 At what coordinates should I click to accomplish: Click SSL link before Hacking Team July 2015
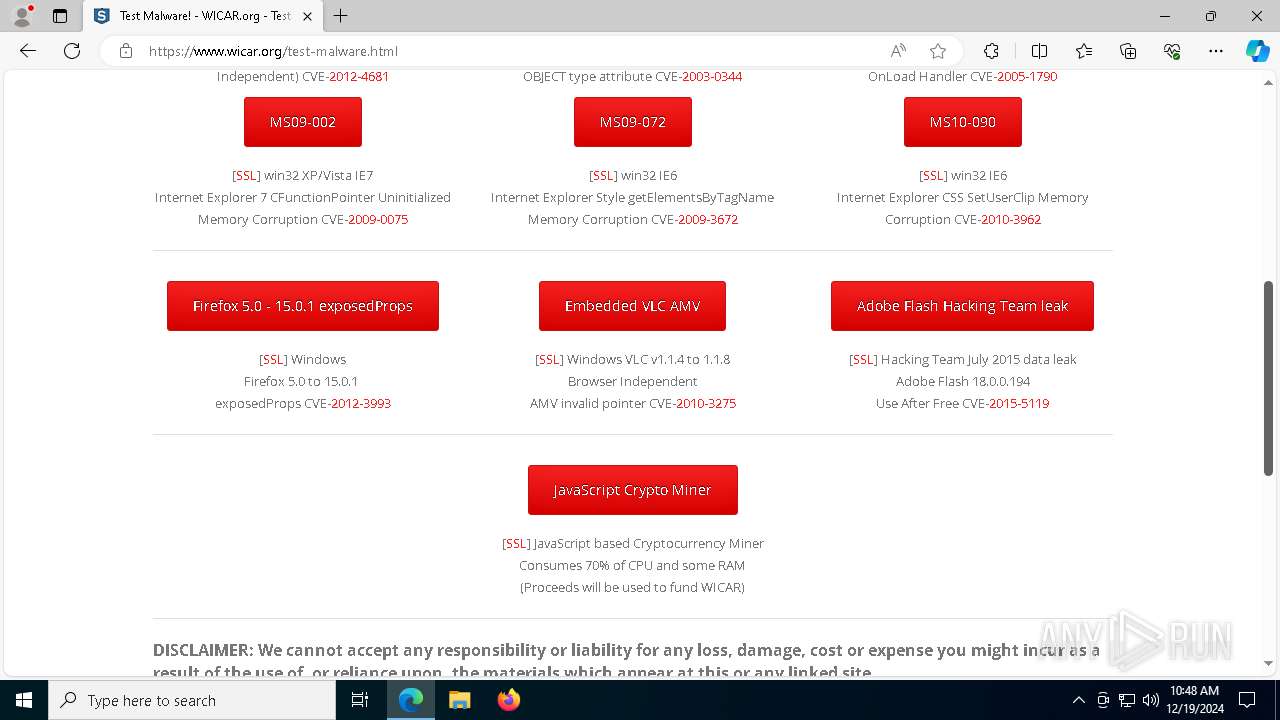(863, 359)
